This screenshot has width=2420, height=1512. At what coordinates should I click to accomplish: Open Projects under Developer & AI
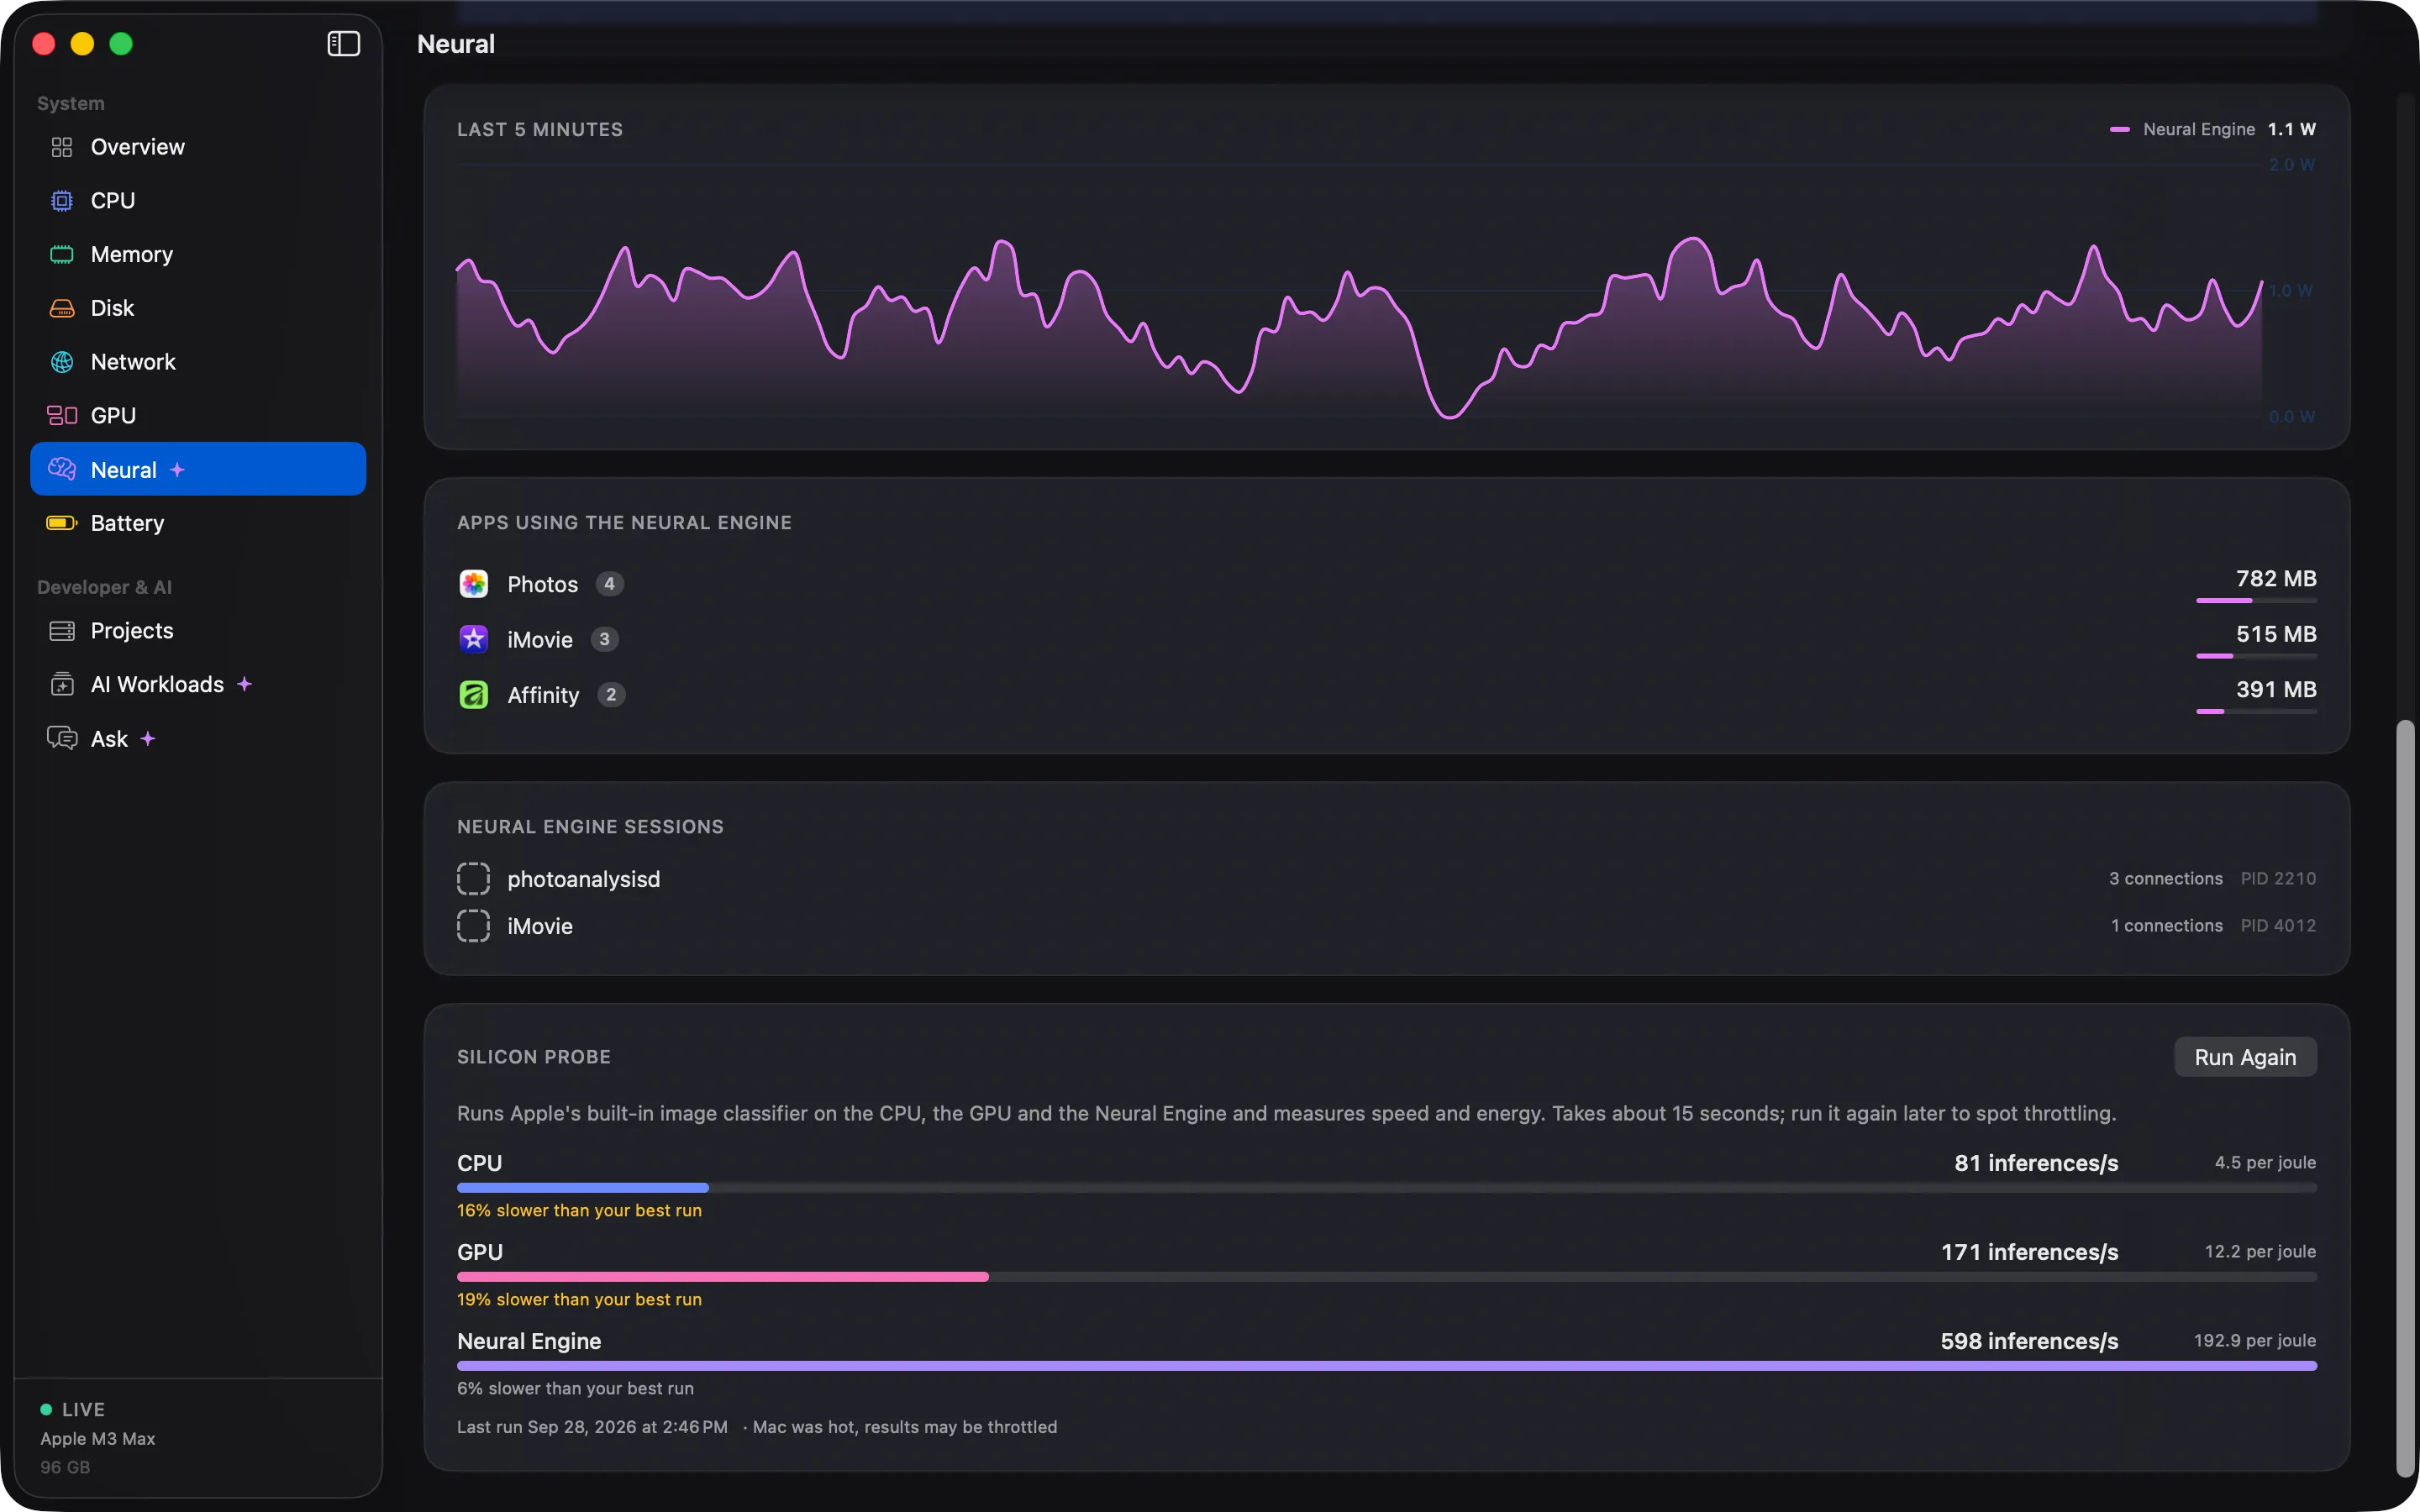pos(198,631)
